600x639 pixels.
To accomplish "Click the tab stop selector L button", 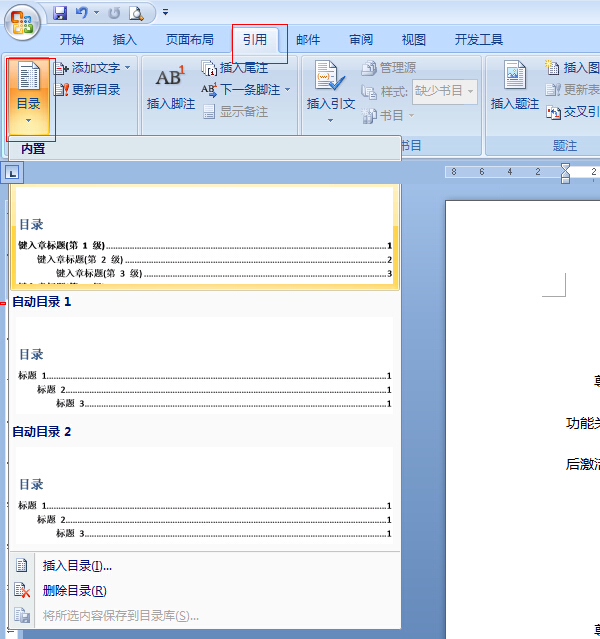I will tap(12, 173).
